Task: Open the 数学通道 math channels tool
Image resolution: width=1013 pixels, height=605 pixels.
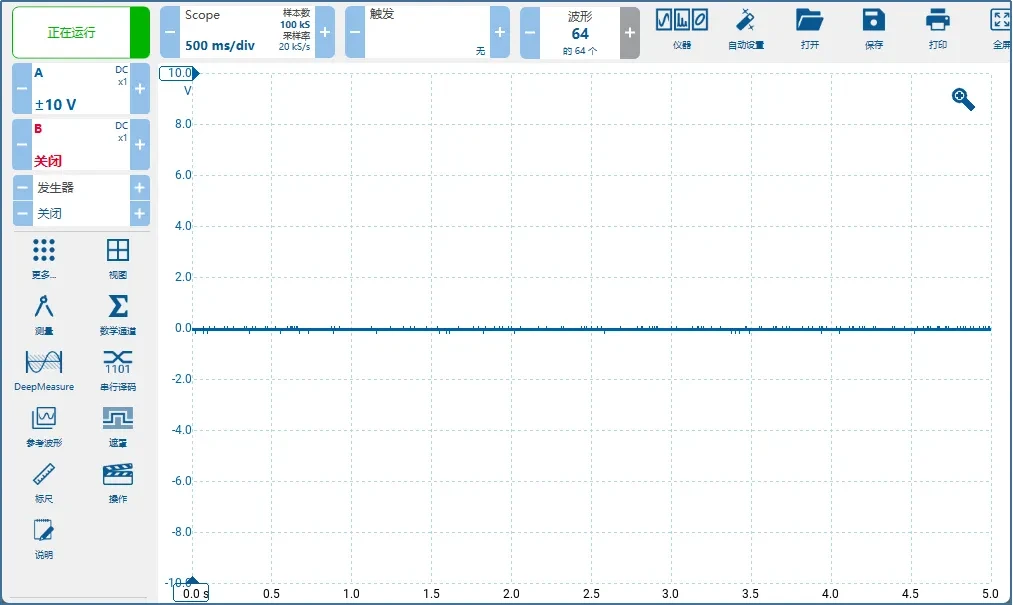Action: [x=117, y=313]
